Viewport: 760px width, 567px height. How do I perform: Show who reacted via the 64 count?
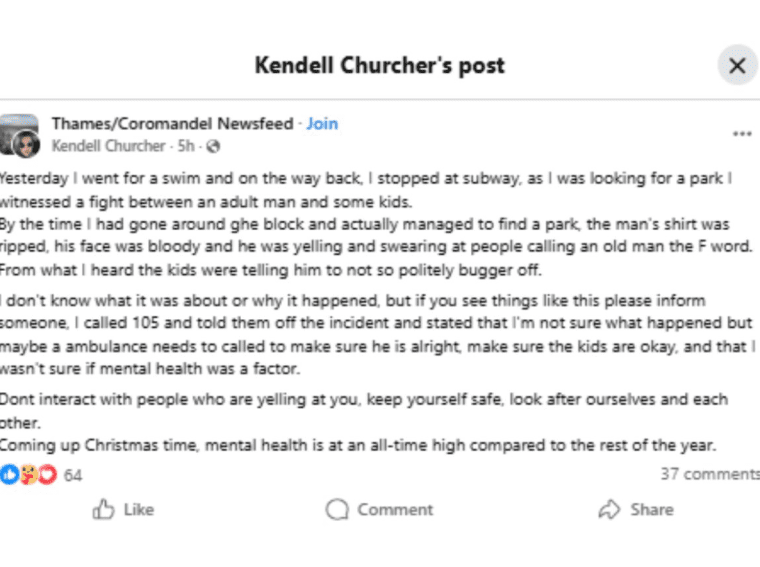(73, 475)
